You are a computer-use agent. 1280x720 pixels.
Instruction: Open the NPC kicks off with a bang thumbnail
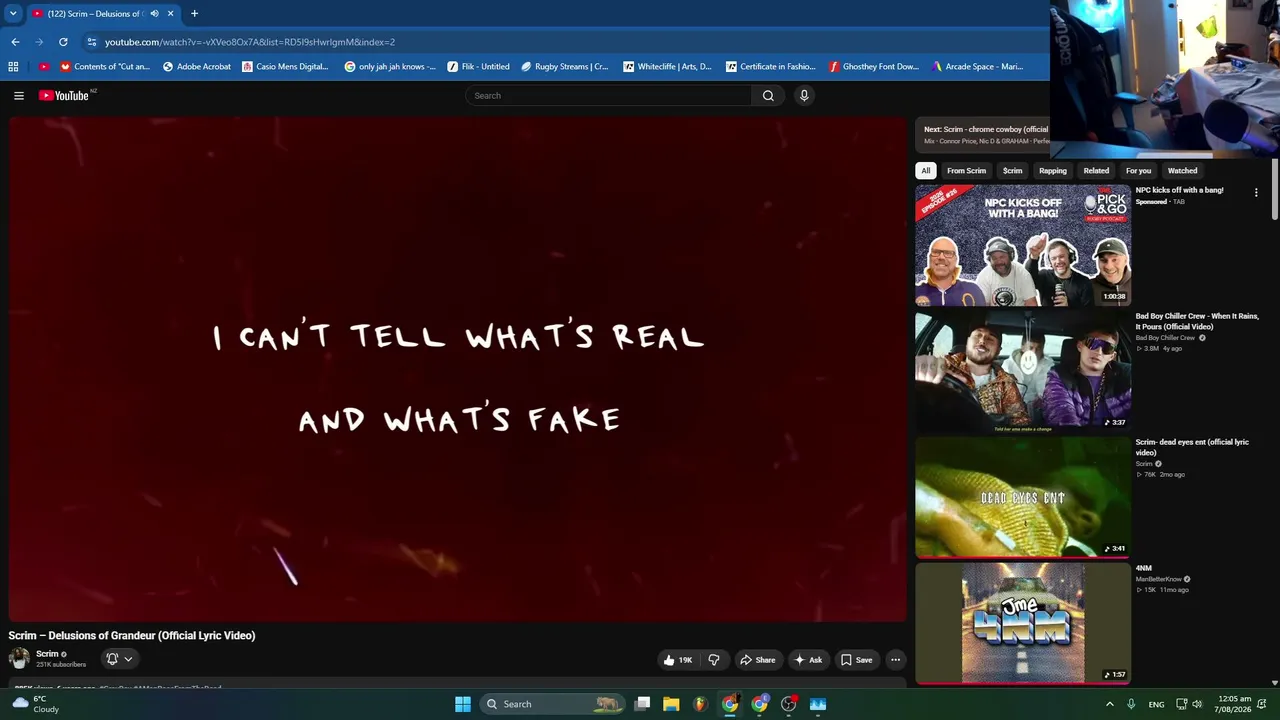tap(1023, 245)
